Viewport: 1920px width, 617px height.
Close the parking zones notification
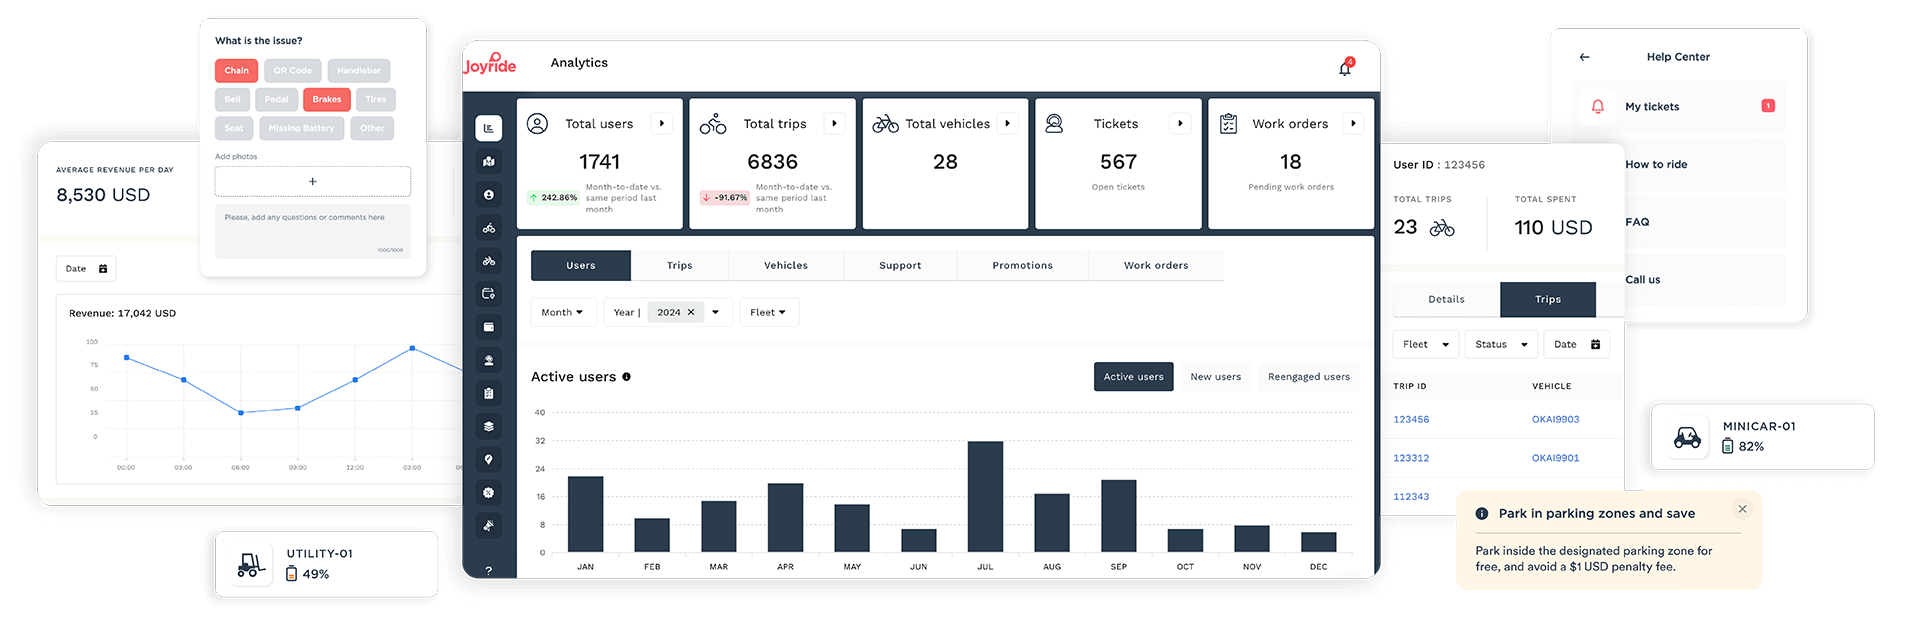[x=1742, y=509]
